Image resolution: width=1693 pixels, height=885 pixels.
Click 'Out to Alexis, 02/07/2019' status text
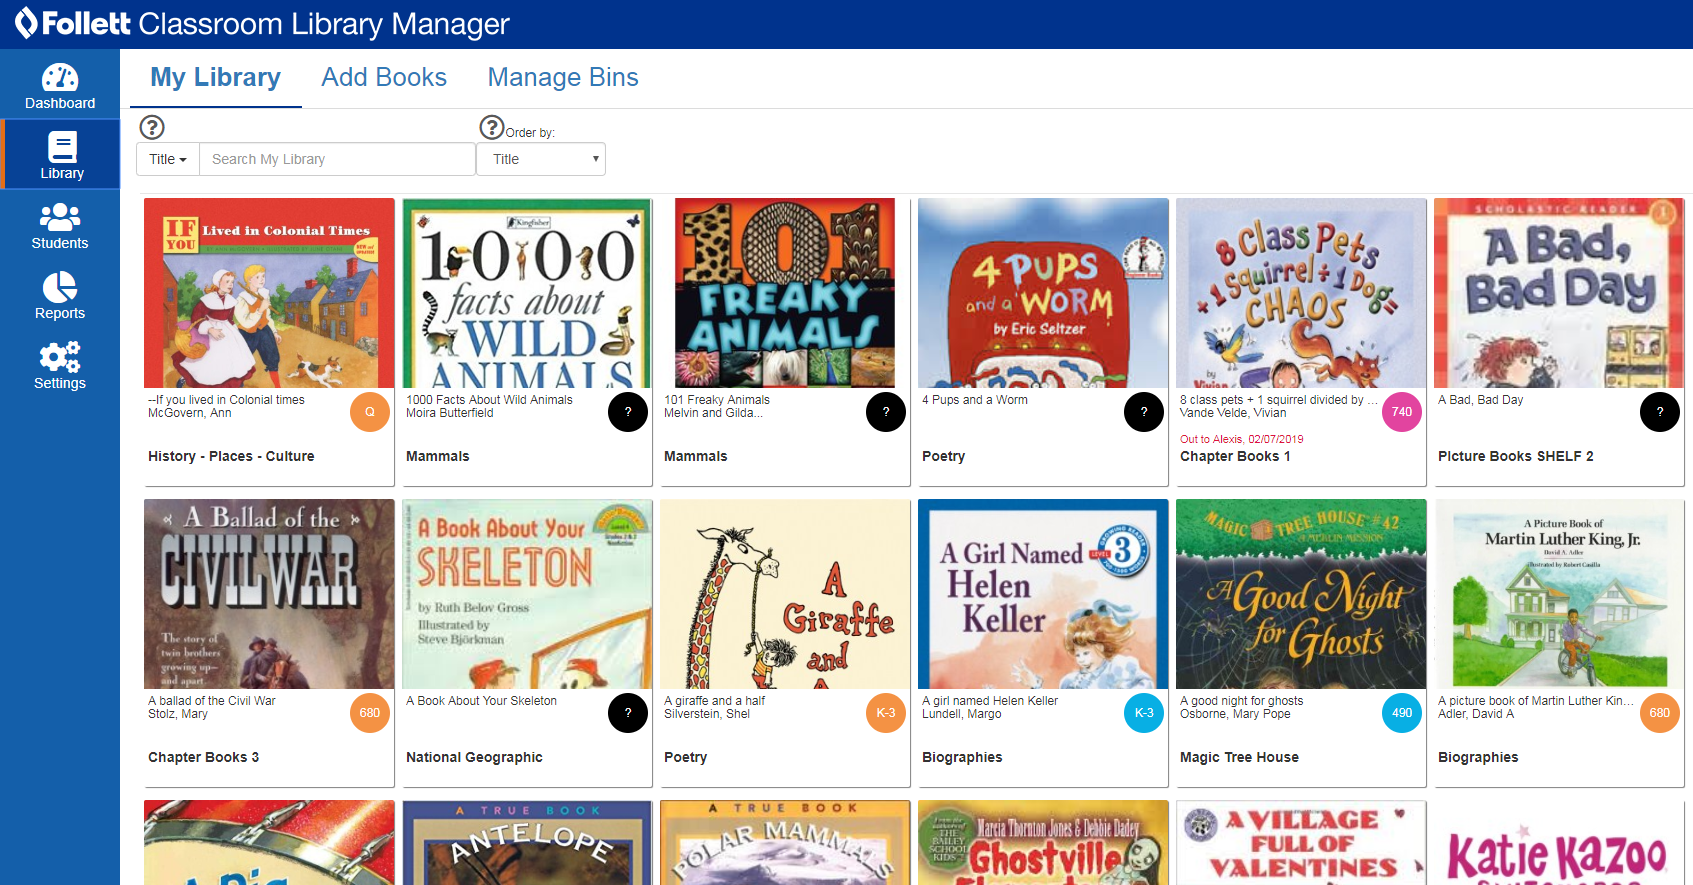(x=1241, y=439)
